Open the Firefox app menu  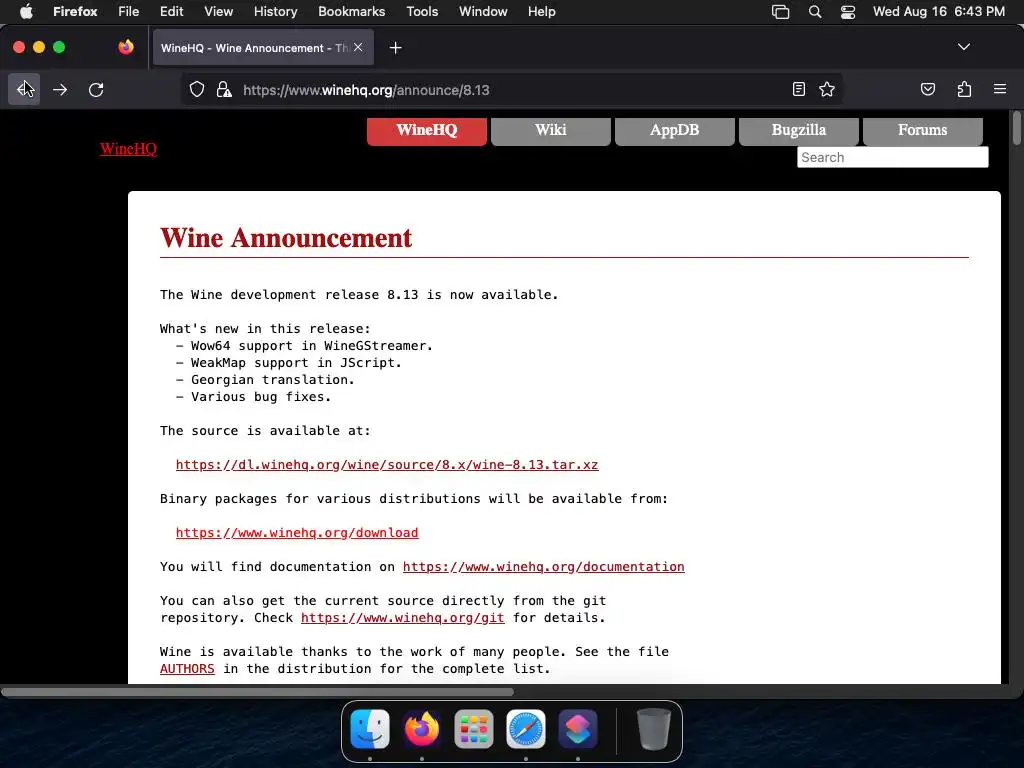point(75,11)
